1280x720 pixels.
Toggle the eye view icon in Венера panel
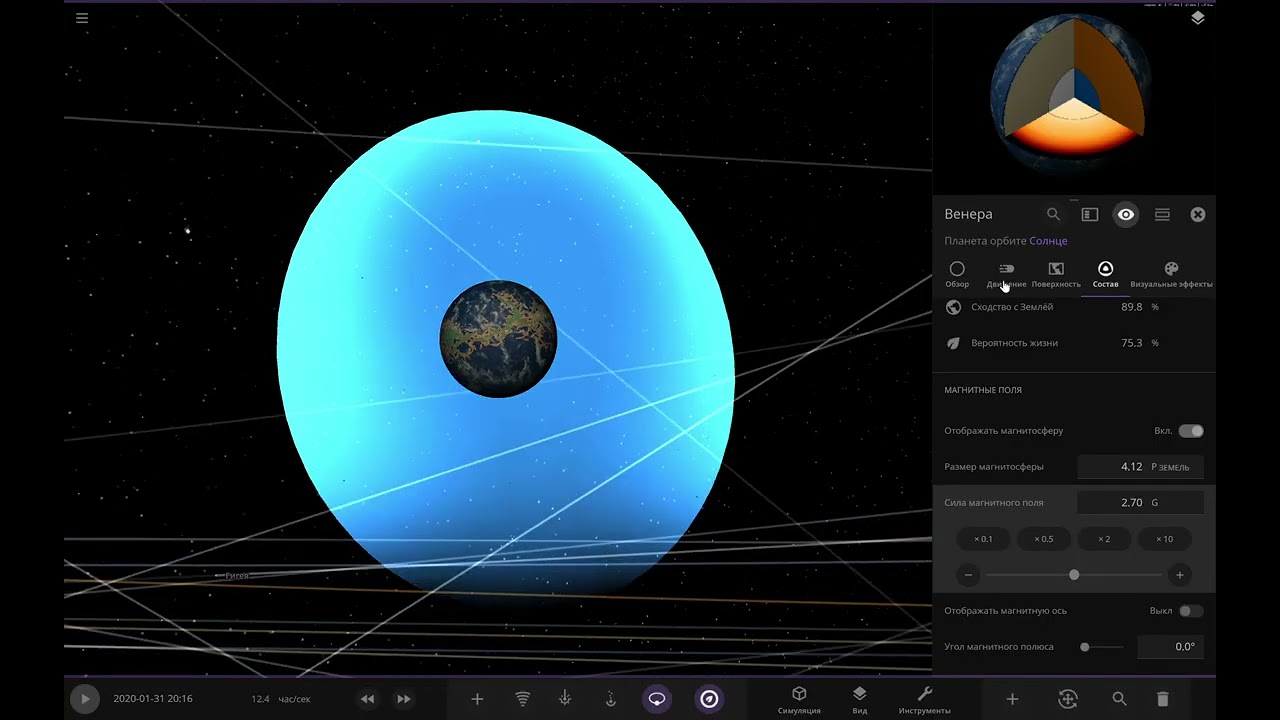click(x=1126, y=214)
